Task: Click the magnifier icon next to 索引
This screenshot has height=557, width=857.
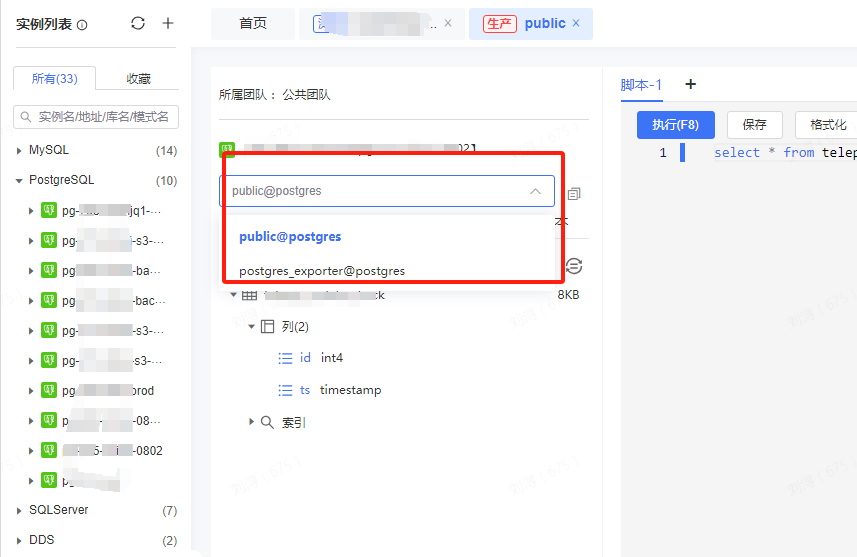Action: (x=267, y=422)
